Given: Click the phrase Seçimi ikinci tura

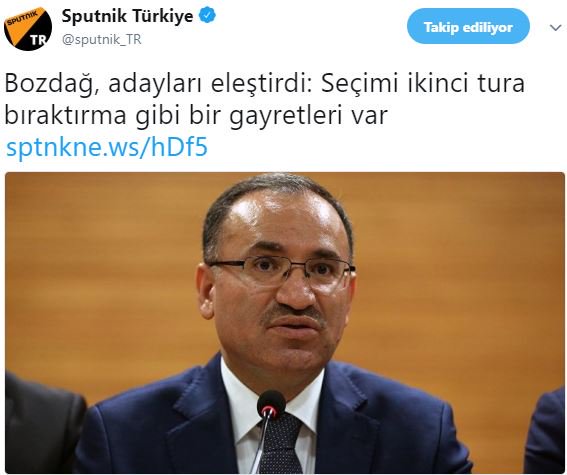Looking at the screenshot, I should point(423,83).
